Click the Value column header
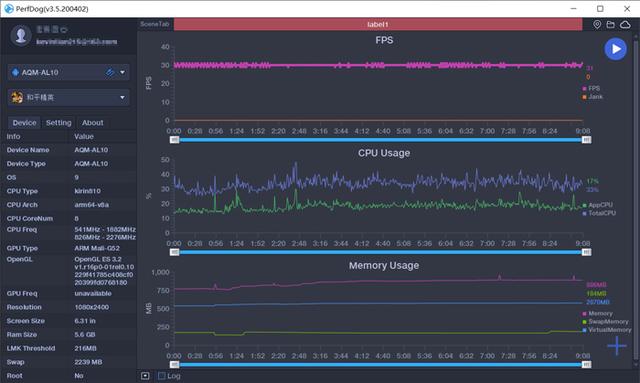640x383 pixels. click(x=84, y=136)
